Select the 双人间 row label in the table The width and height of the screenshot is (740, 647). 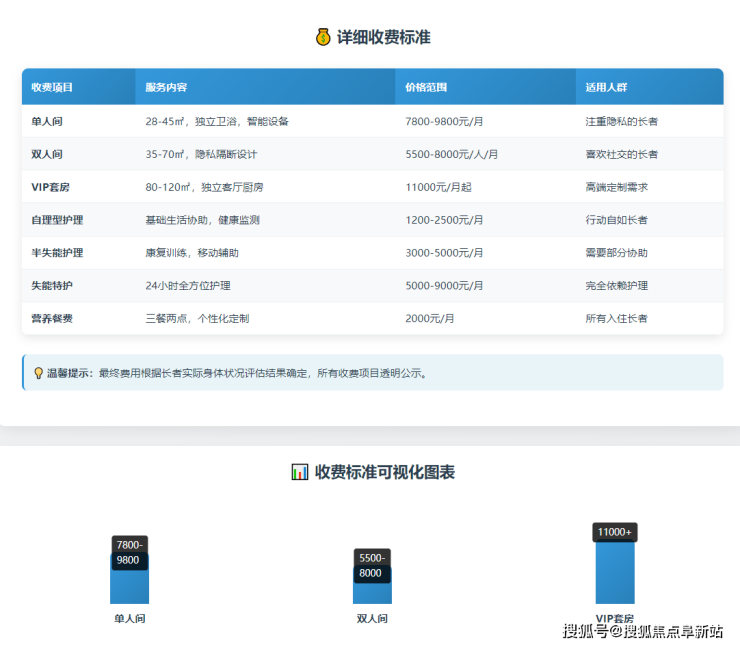click(x=47, y=154)
